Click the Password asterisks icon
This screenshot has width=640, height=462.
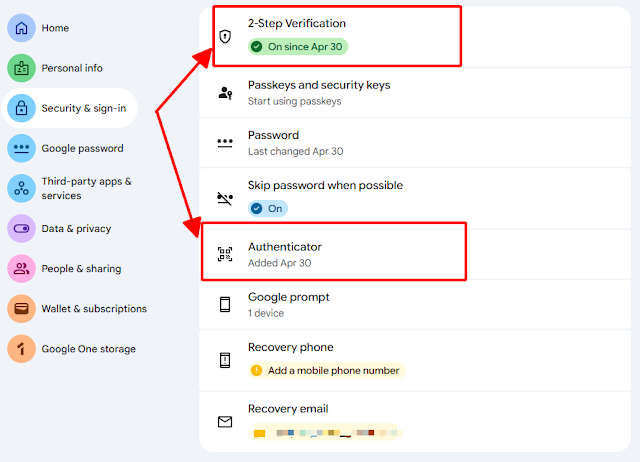click(x=225, y=143)
